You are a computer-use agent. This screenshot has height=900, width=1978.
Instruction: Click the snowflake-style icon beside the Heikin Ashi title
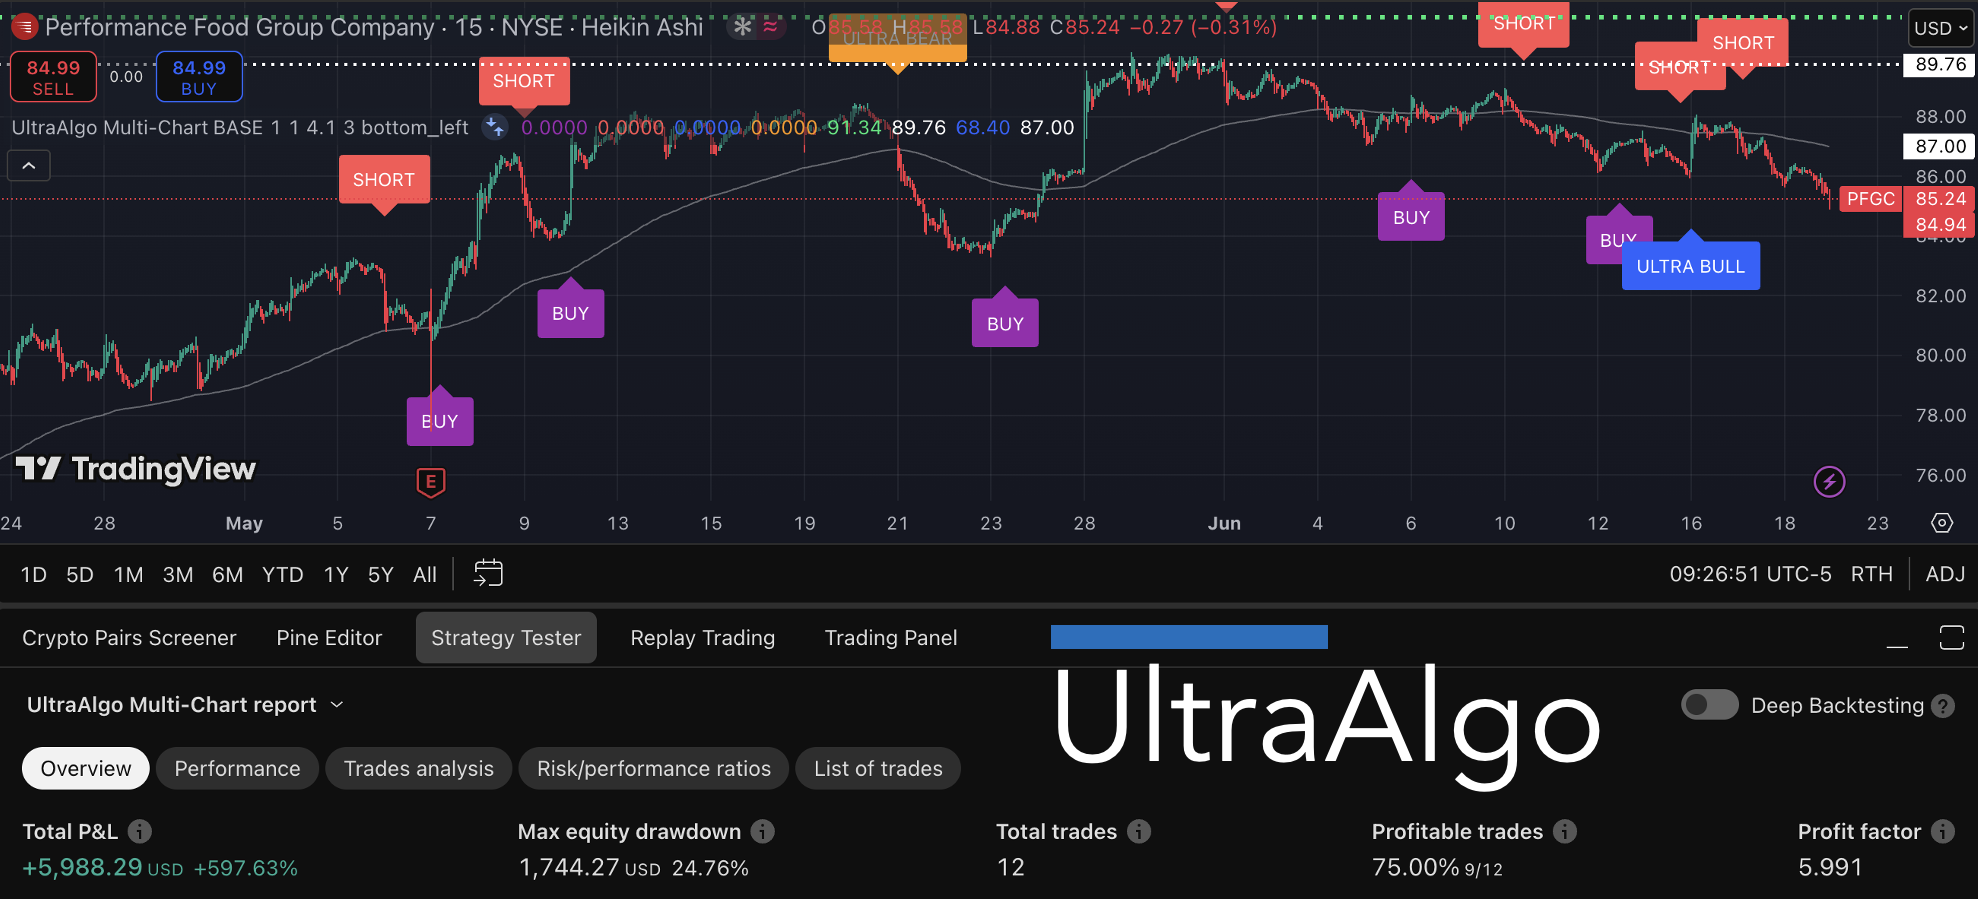[x=742, y=27]
